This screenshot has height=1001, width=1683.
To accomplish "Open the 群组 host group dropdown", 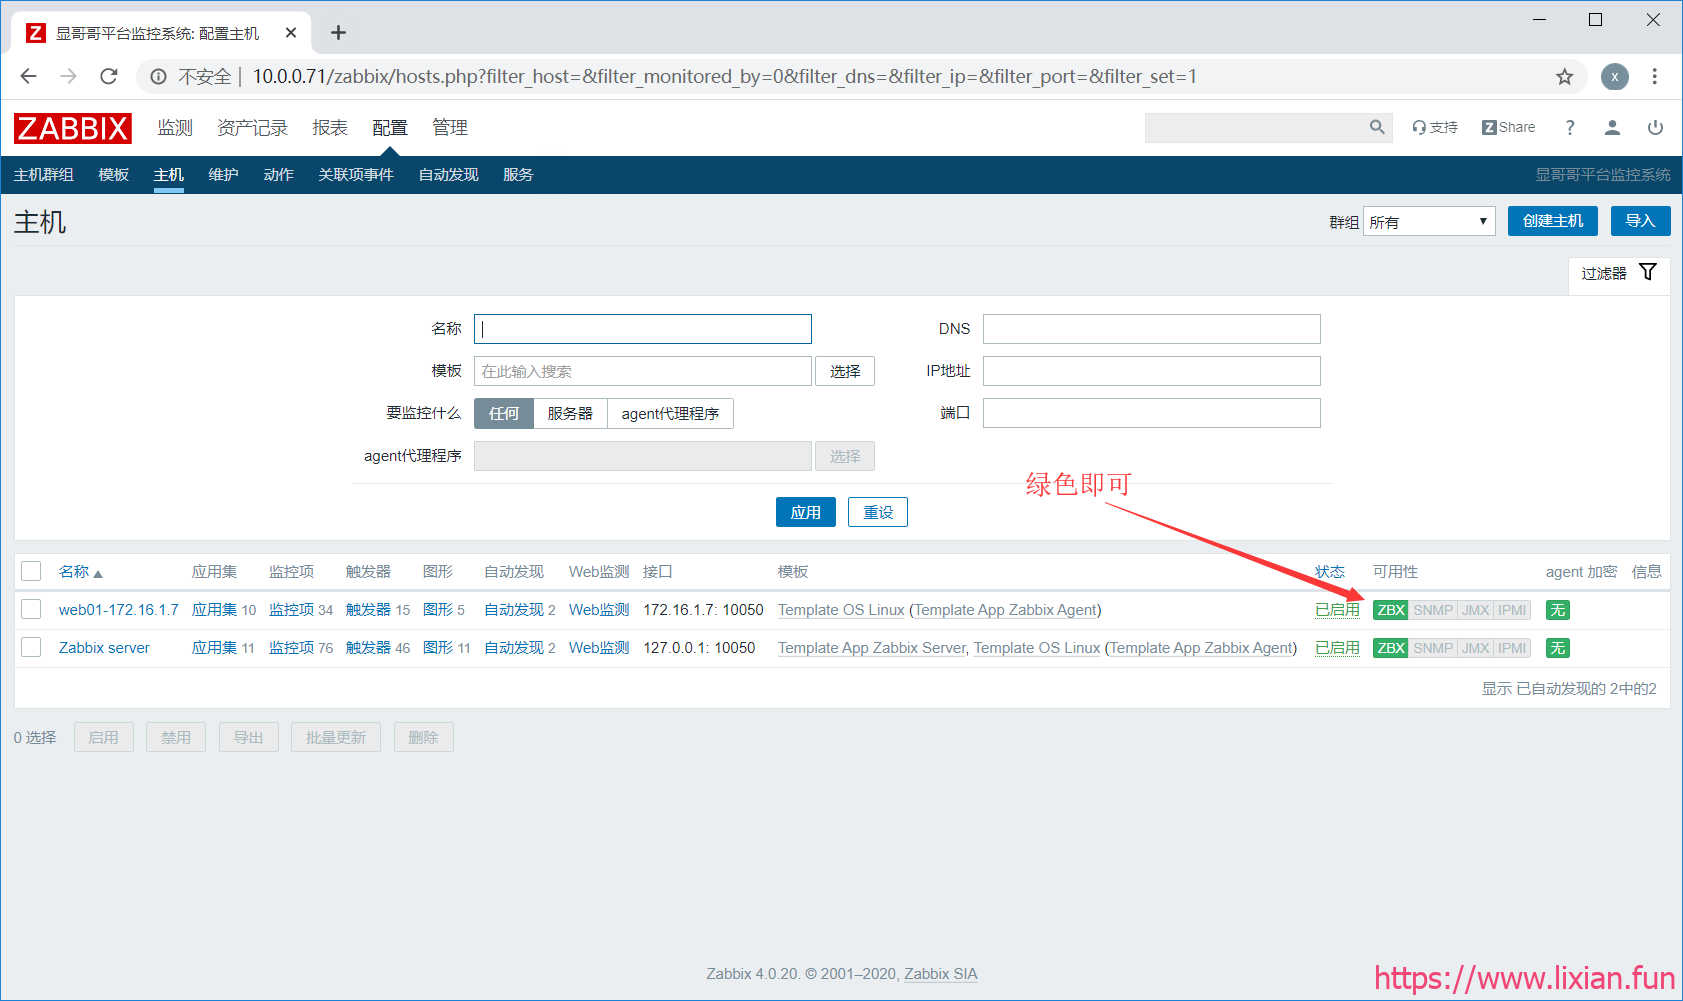I will coord(1429,221).
